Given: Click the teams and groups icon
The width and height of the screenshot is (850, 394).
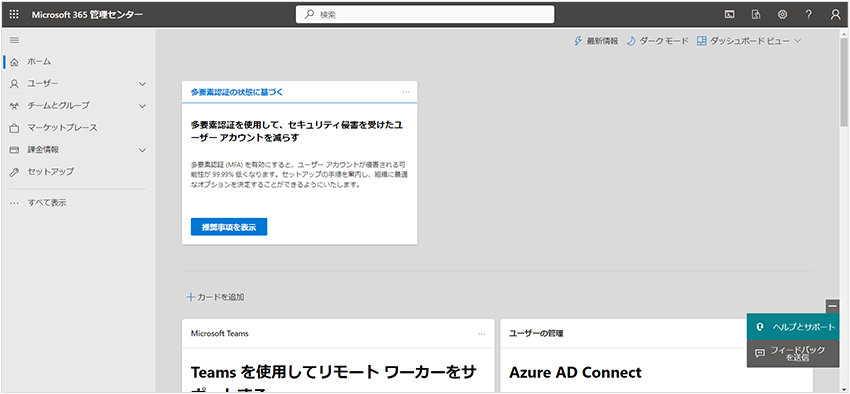Looking at the screenshot, I should [x=15, y=106].
